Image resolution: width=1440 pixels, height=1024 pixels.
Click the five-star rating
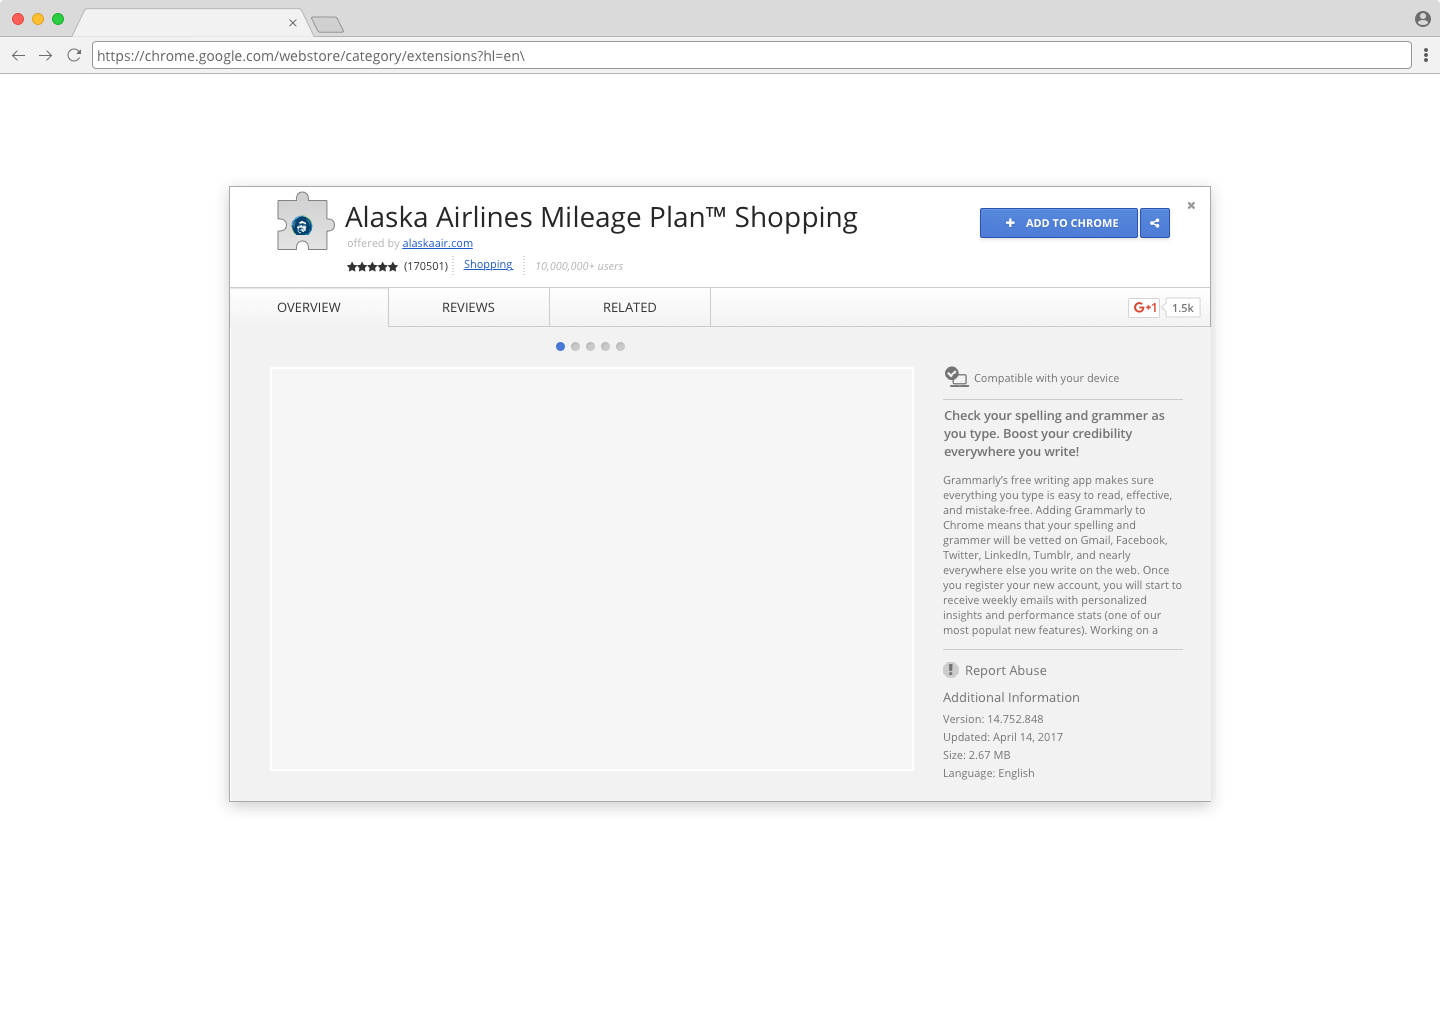[372, 267]
